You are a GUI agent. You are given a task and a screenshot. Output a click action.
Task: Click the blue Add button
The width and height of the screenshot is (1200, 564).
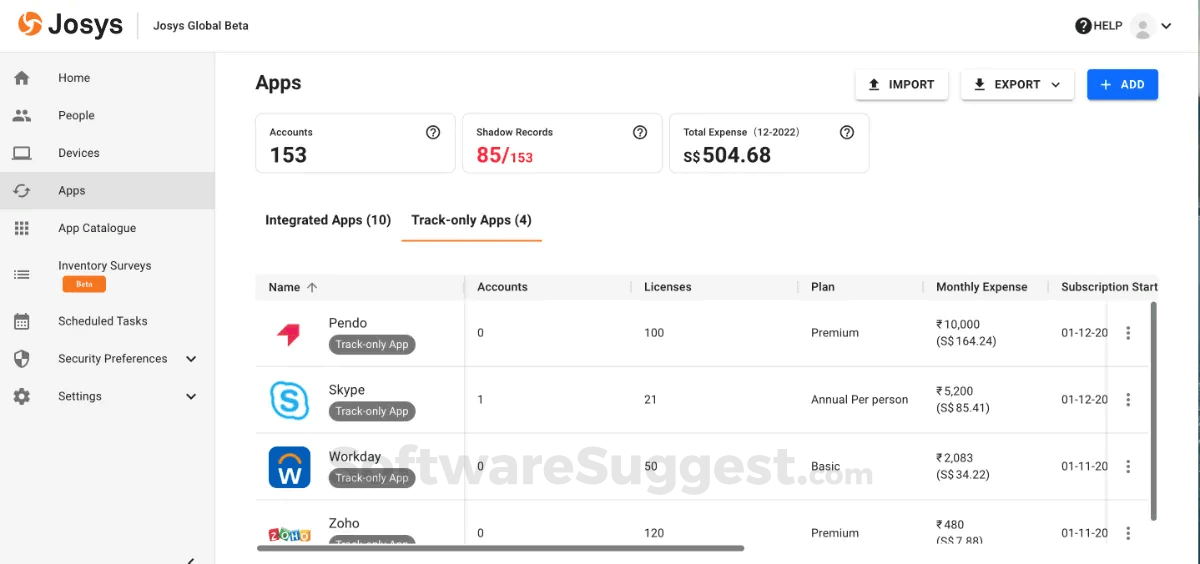(1122, 85)
